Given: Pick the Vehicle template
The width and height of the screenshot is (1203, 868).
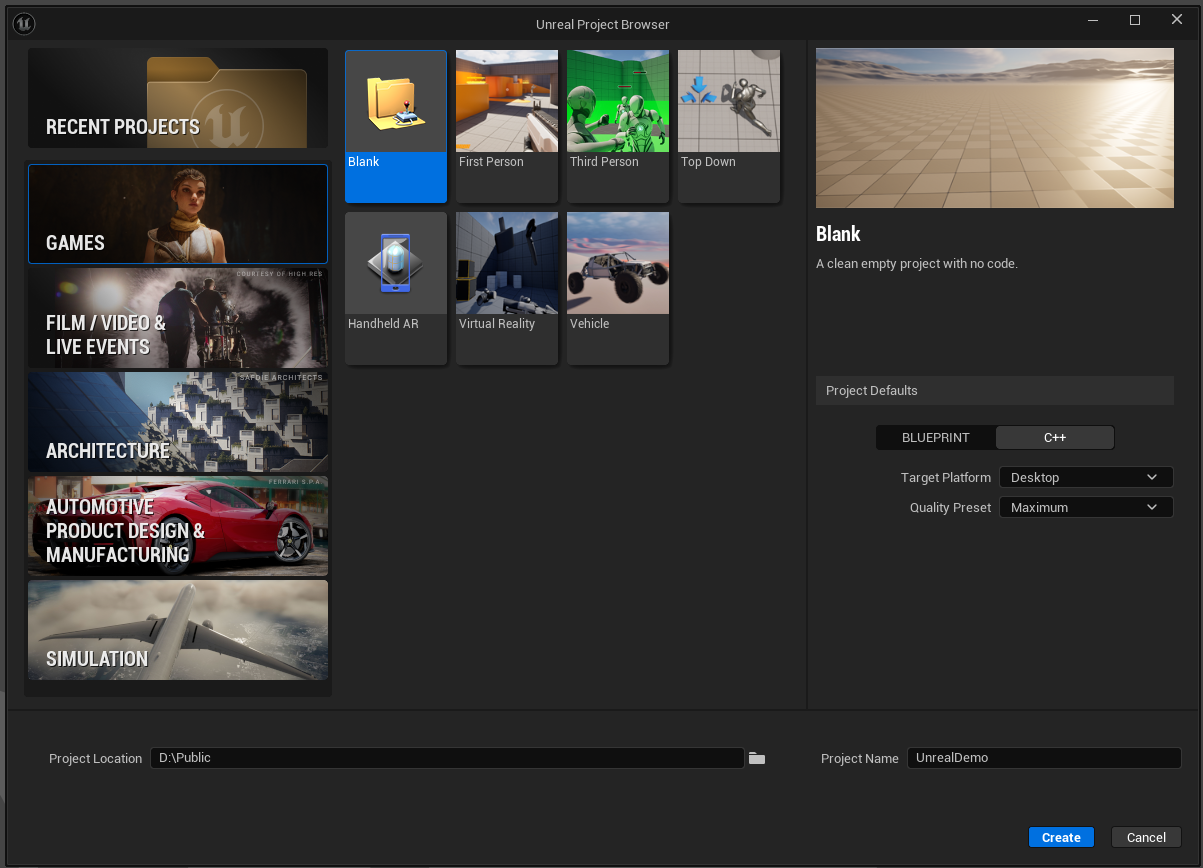Looking at the screenshot, I should pyautogui.click(x=618, y=288).
